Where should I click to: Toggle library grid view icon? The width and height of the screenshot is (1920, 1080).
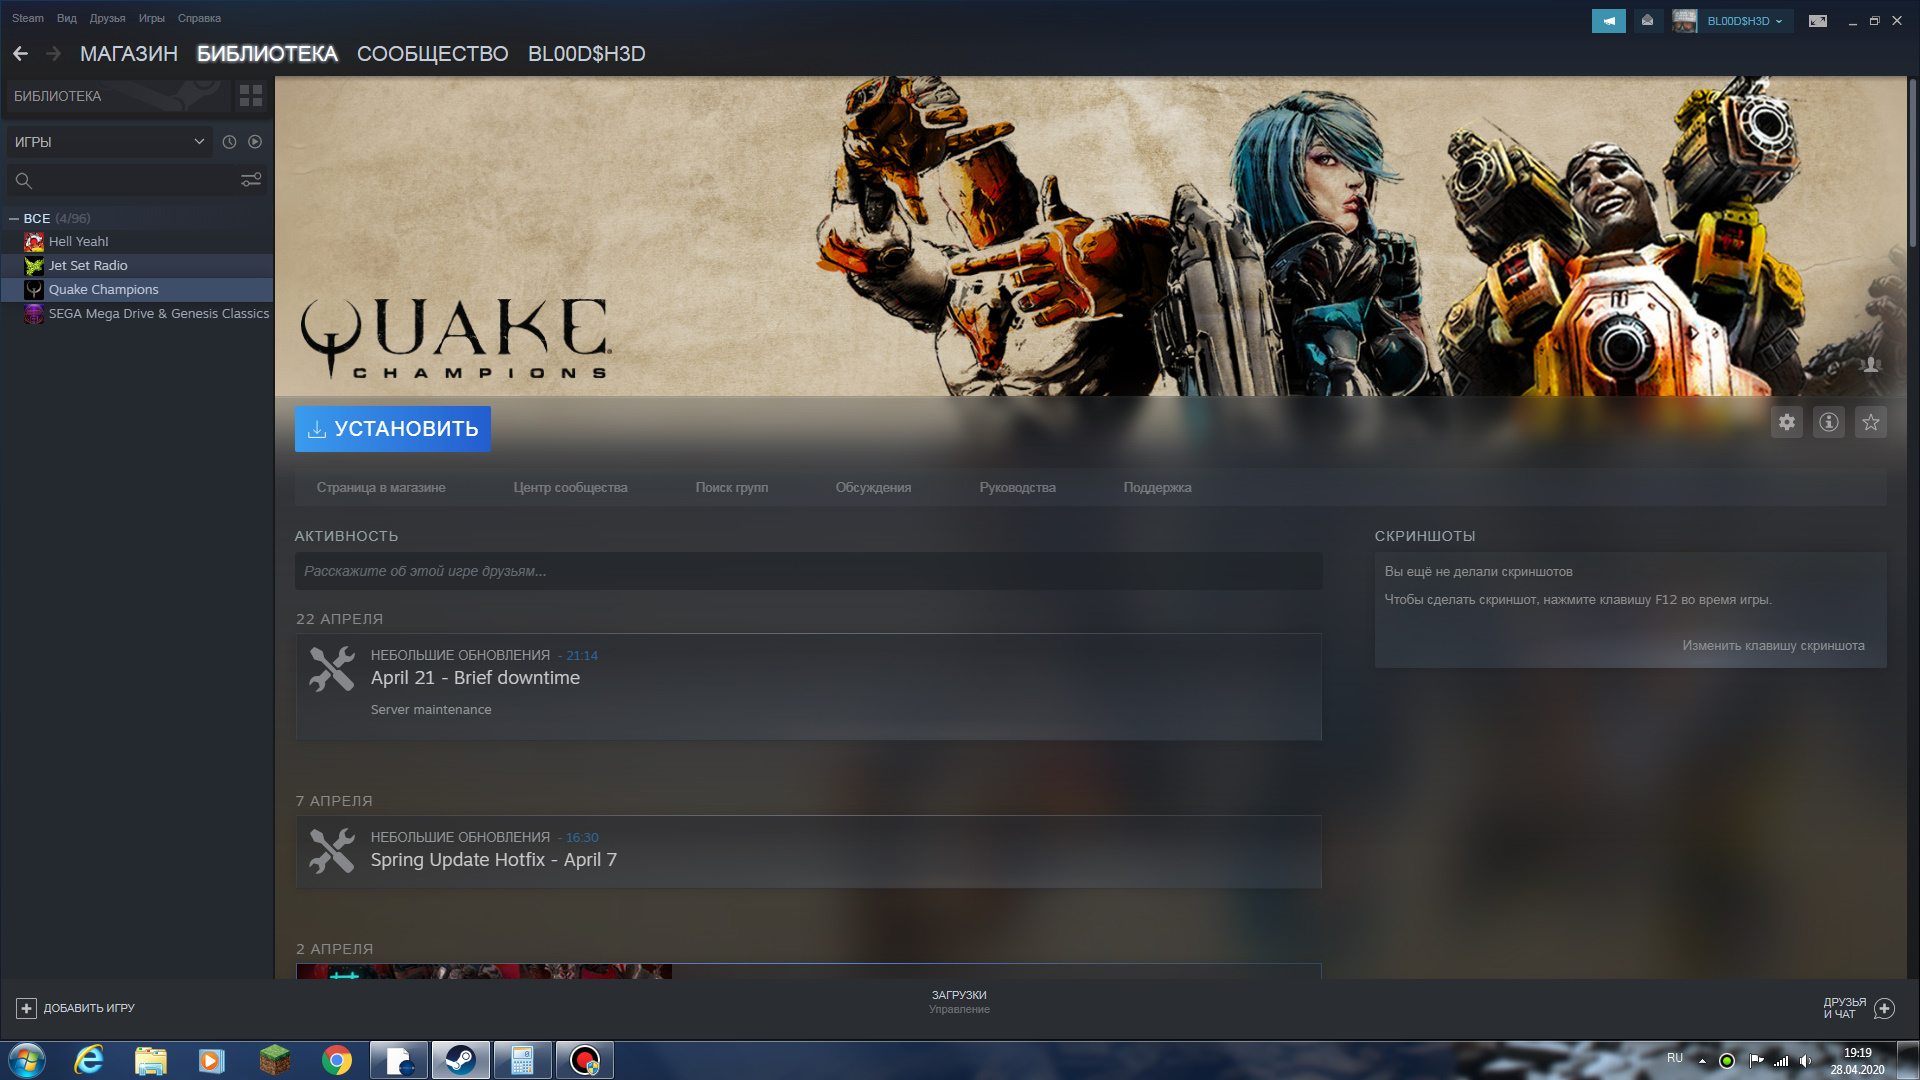[x=251, y=96]
